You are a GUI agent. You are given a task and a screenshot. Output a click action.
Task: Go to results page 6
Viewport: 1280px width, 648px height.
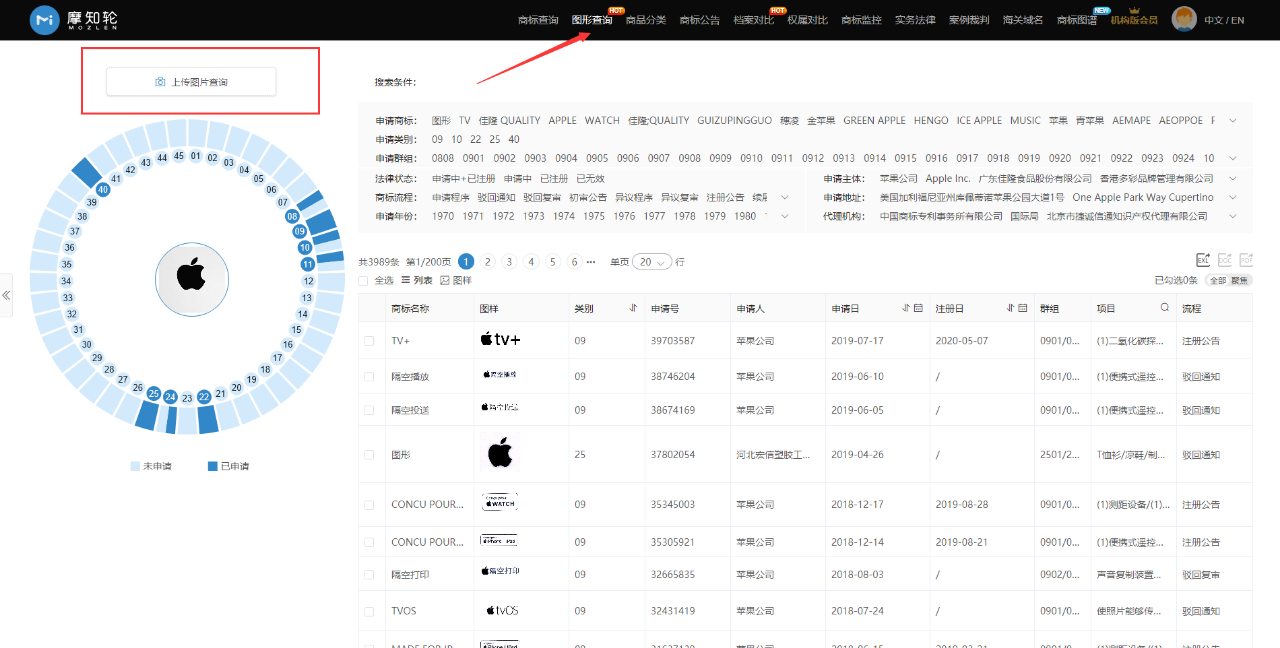tap(574, 262)
